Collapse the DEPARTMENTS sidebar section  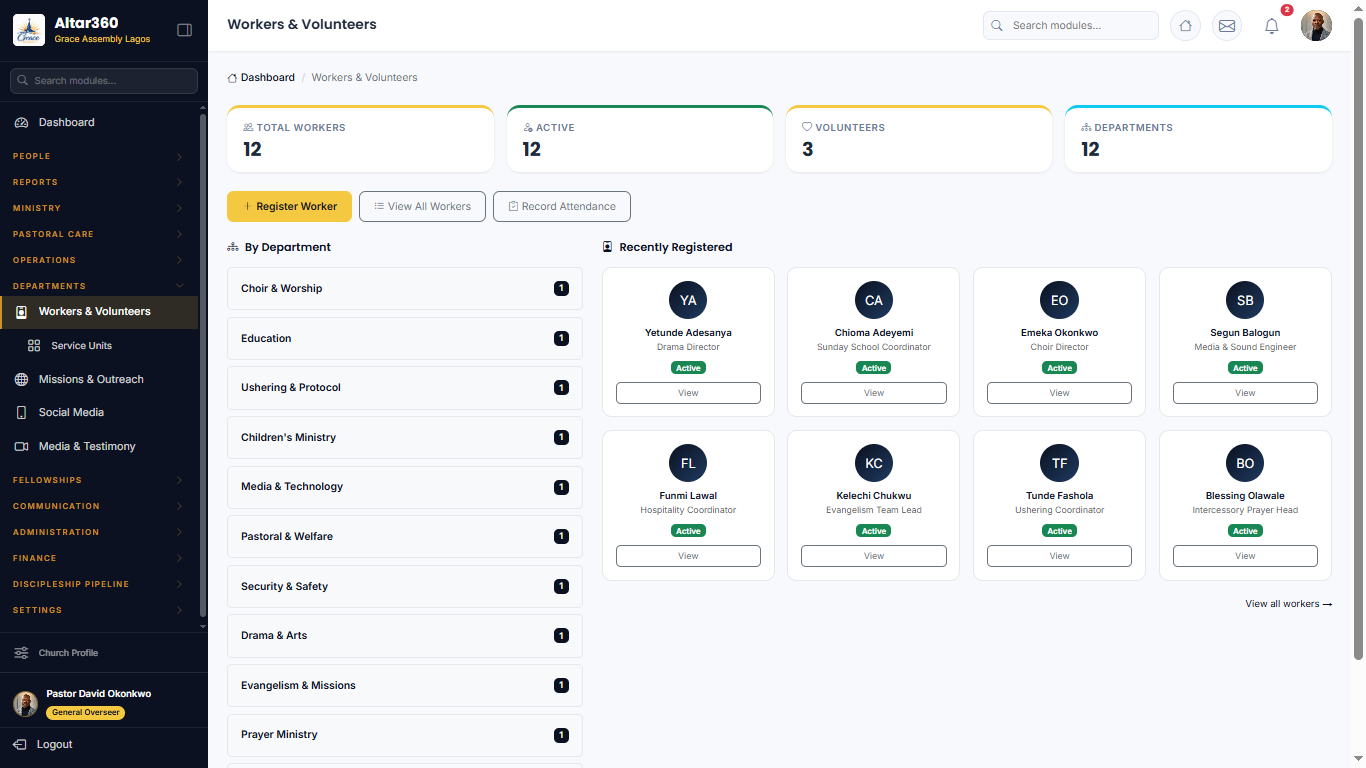pyautogui.click(x=97, y=286)
